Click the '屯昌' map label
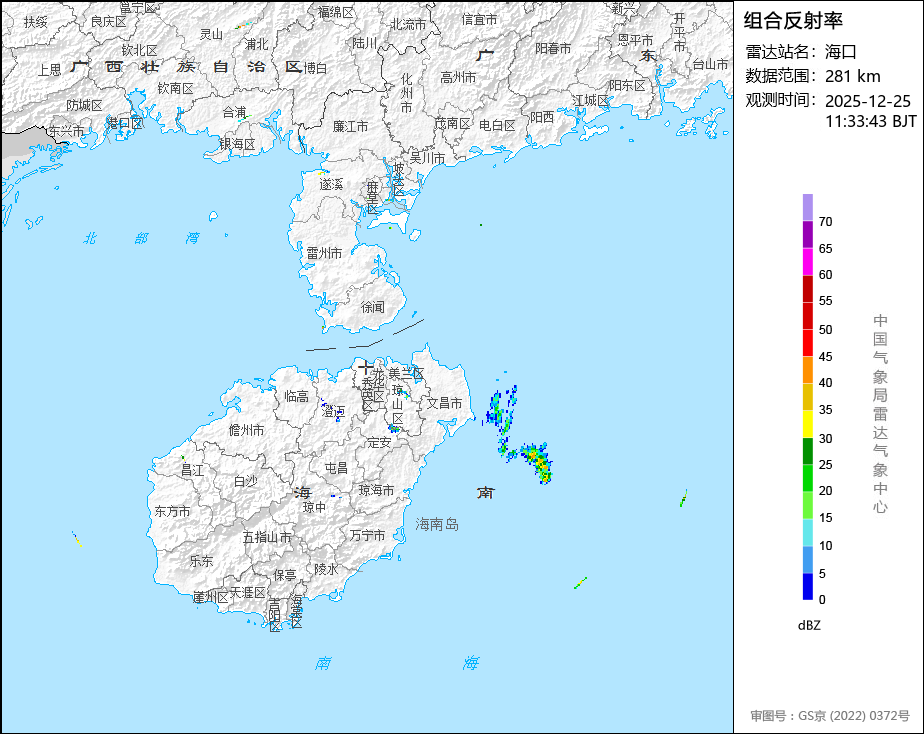 tap(336, 468)
